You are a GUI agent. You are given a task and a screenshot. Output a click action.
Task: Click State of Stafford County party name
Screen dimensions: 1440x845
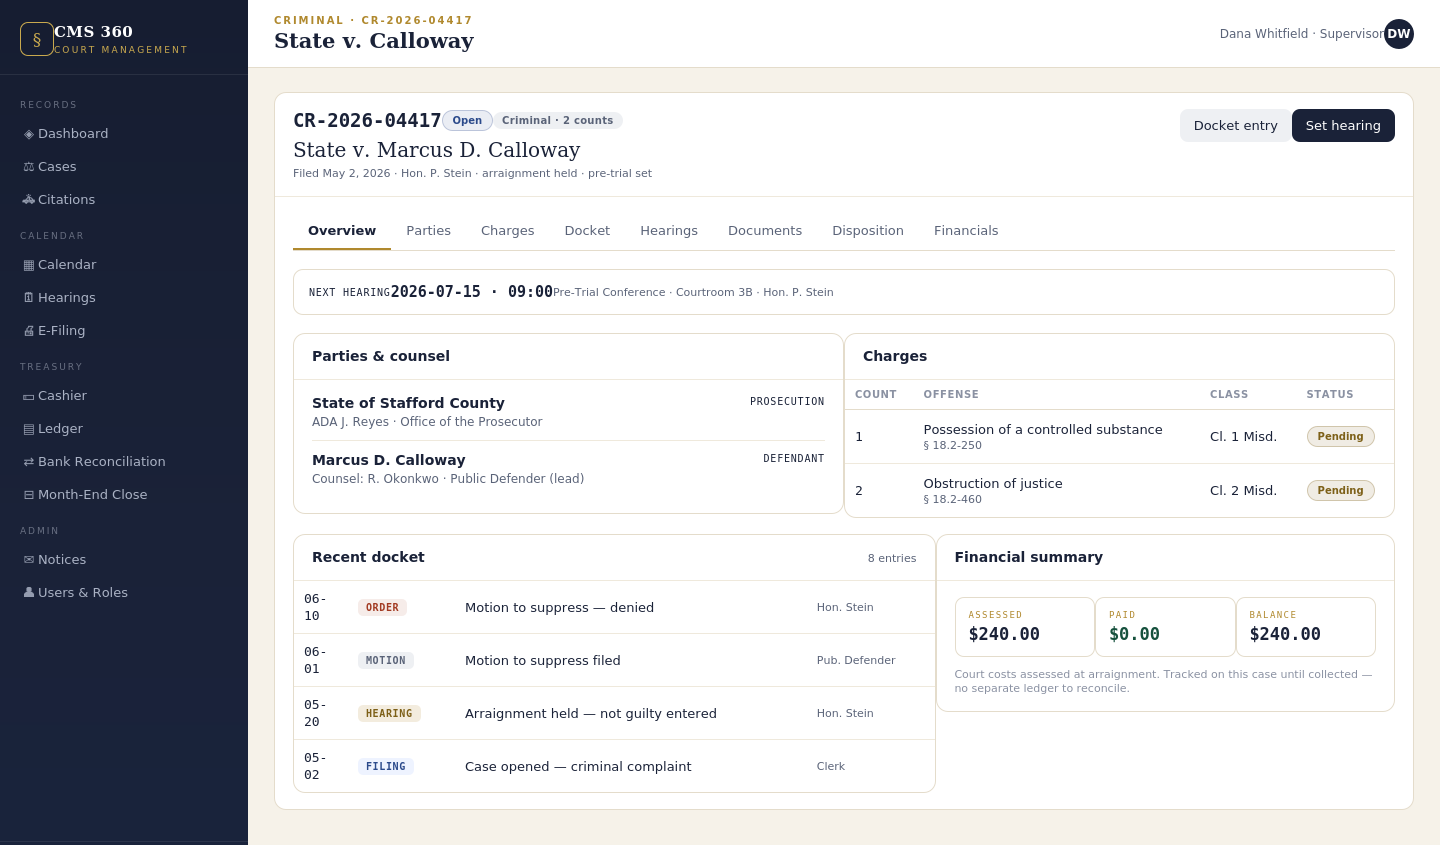click(408, 403)
